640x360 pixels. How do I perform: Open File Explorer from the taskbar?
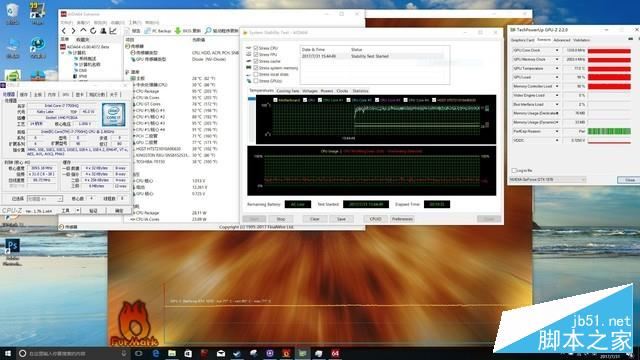pyautogui.click(x=172, y=353)
